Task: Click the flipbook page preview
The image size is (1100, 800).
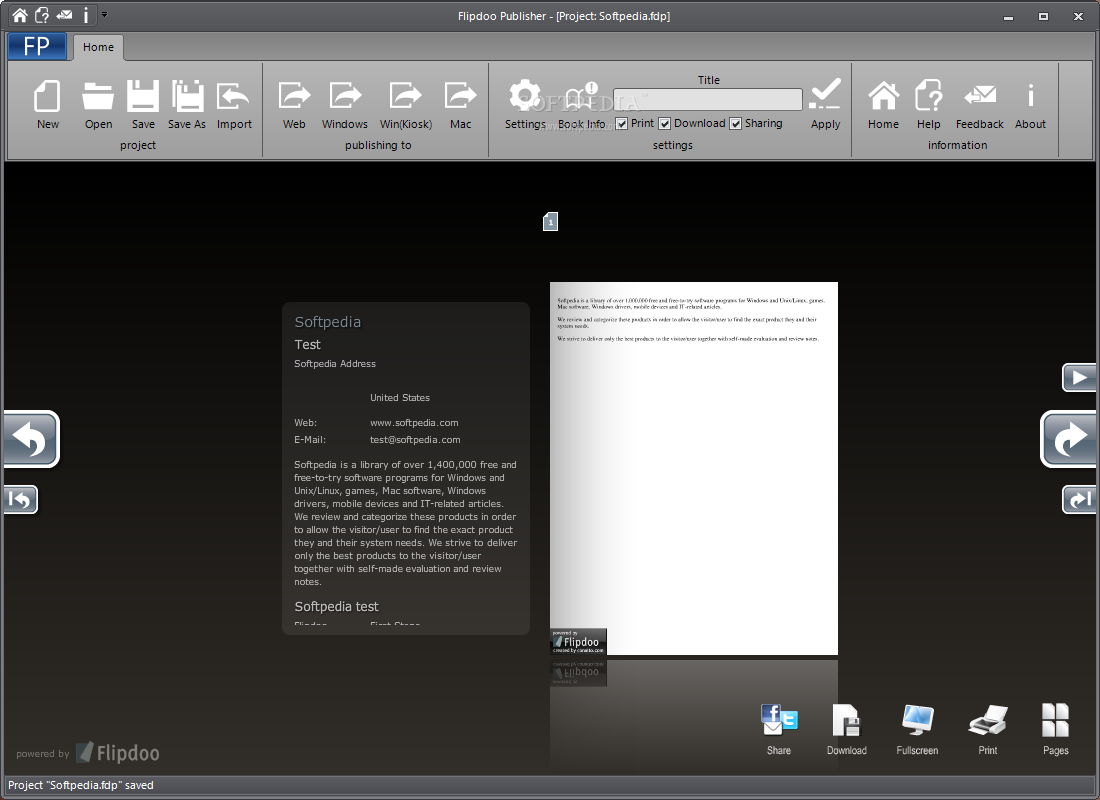Action: tap(694, 468)
